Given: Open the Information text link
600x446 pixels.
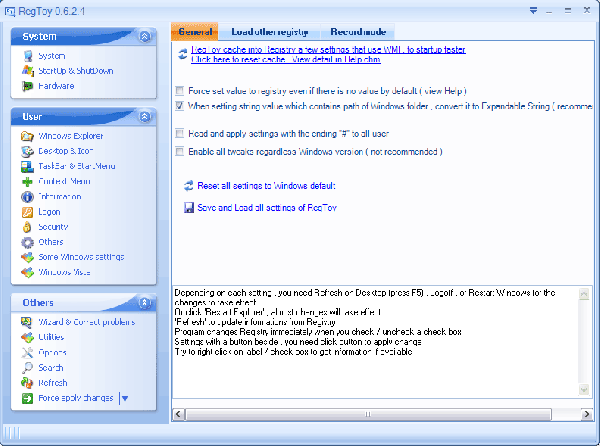Looking at the screenshot, I should 60,197.
